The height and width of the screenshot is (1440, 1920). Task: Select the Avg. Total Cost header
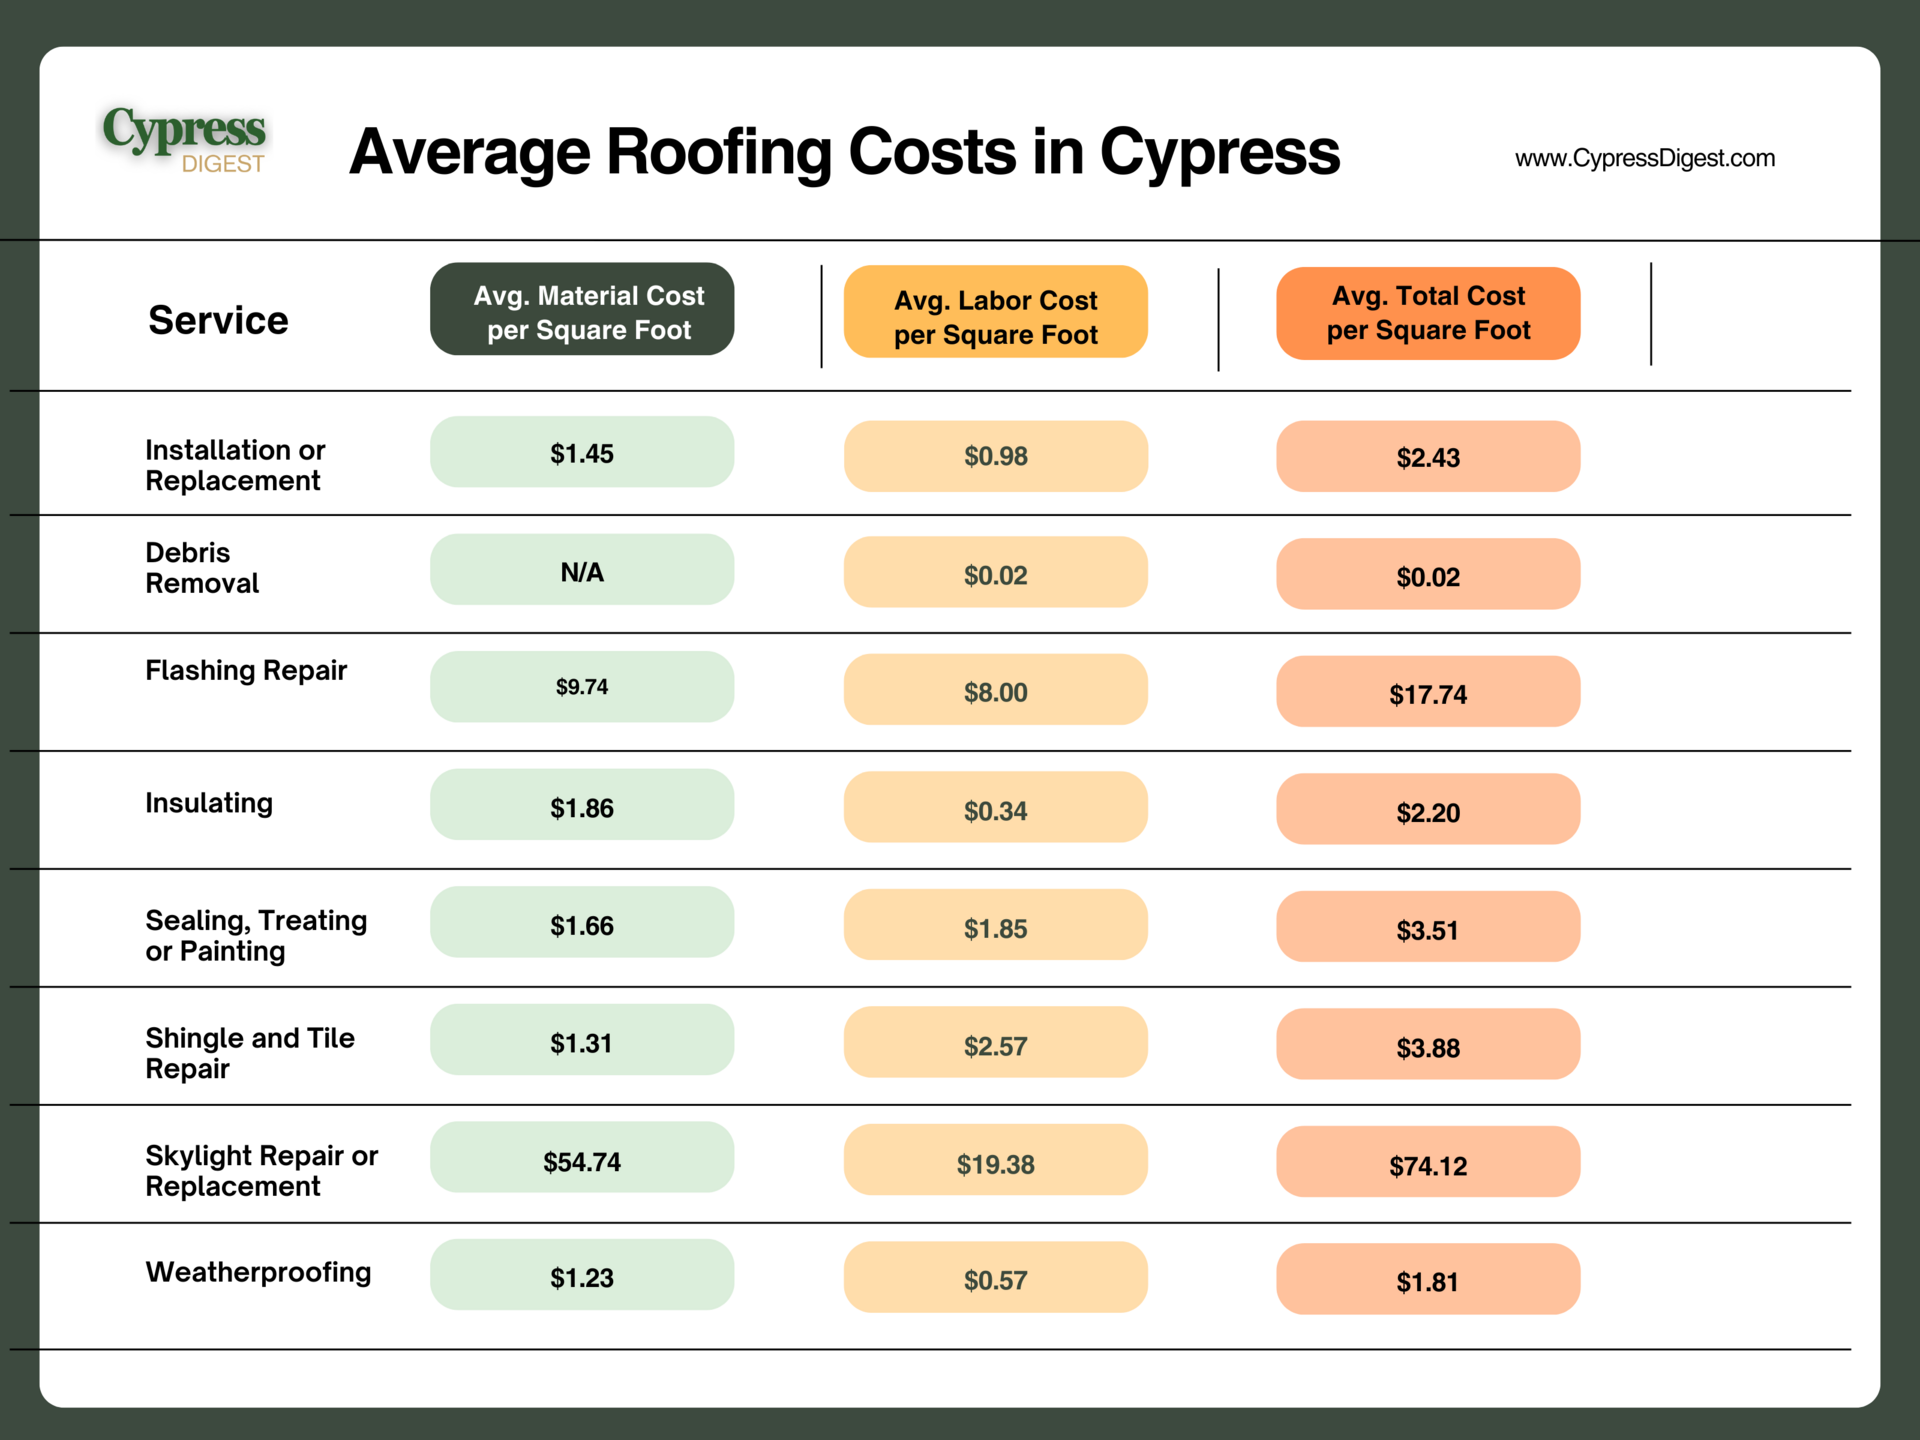(x=1427, y=313)
